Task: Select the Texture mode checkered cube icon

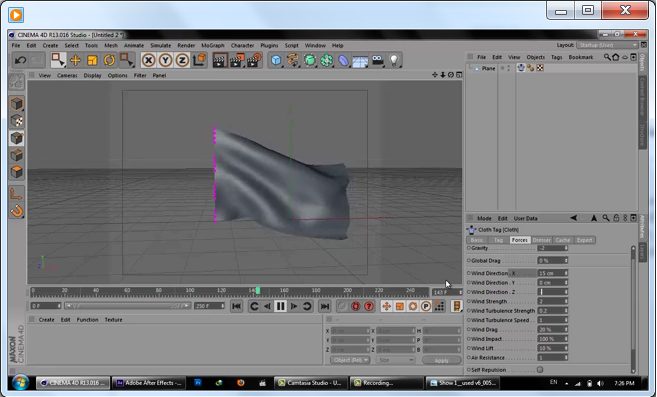Action: coord(17,121)
